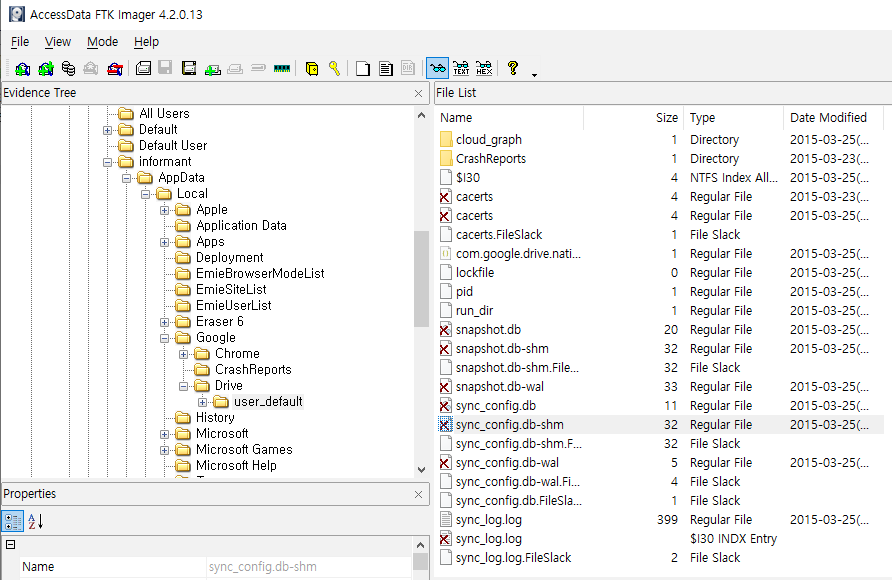
Task: Click the Name value field sync_config.db-shm
Action: tap(308, 567)
